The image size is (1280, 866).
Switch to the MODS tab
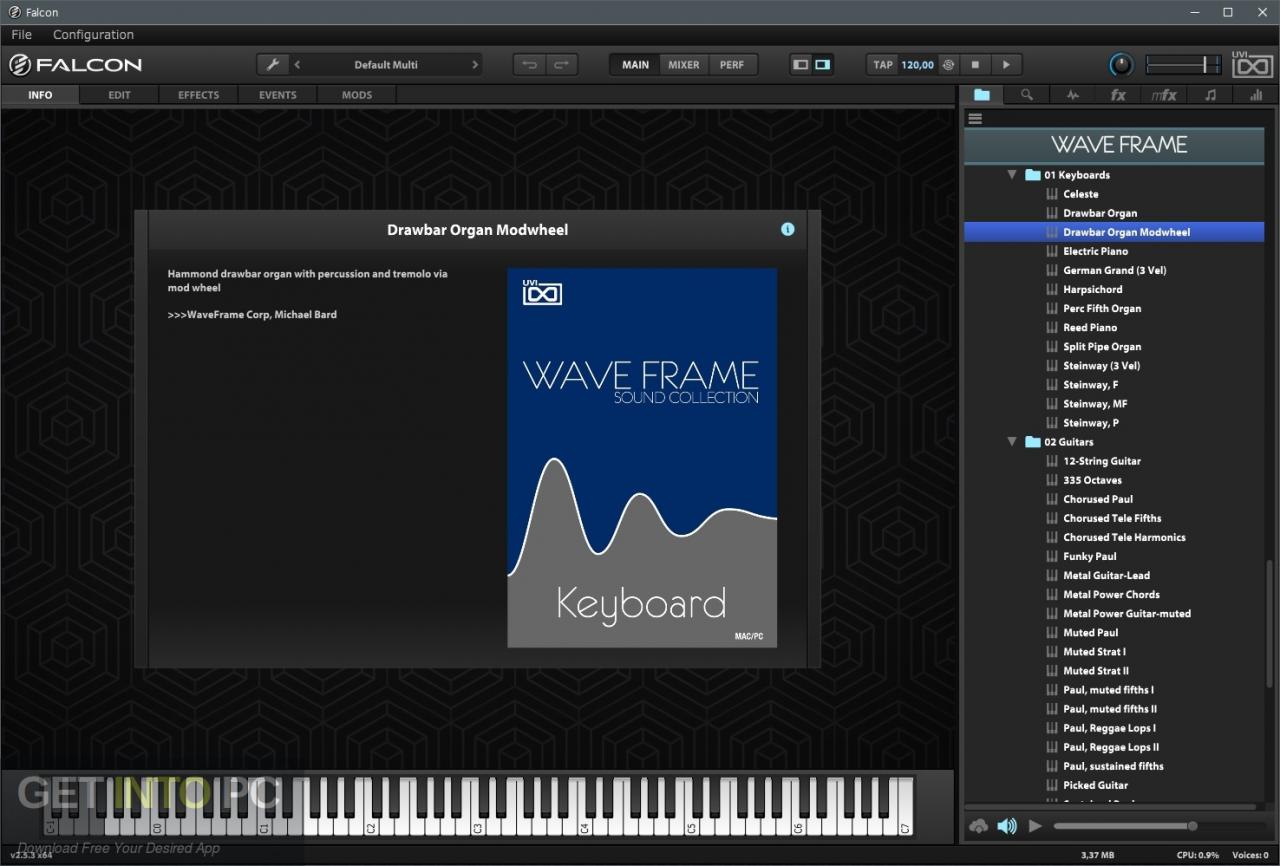click(356, 95)
